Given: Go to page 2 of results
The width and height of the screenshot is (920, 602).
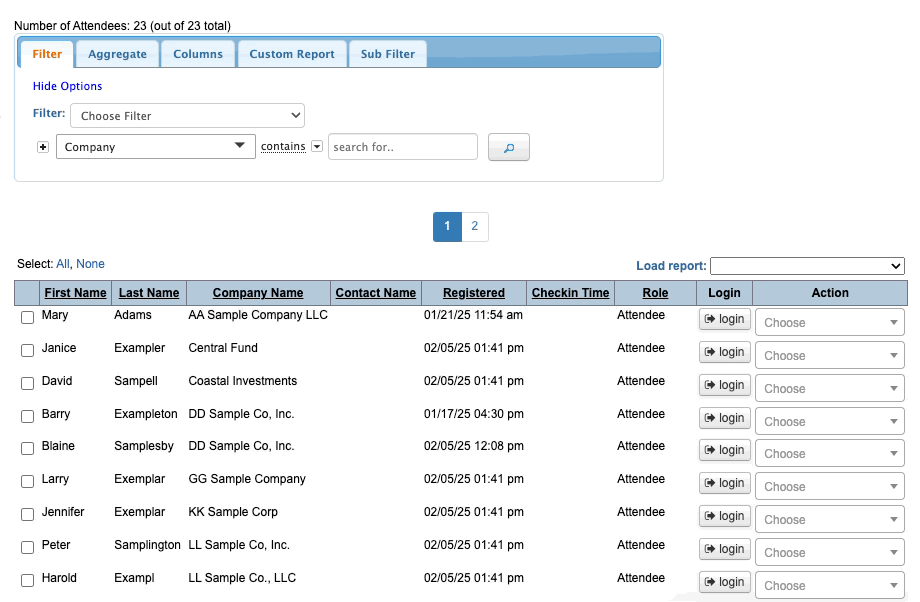Looking at the screenshot, I should pos(475,226).
